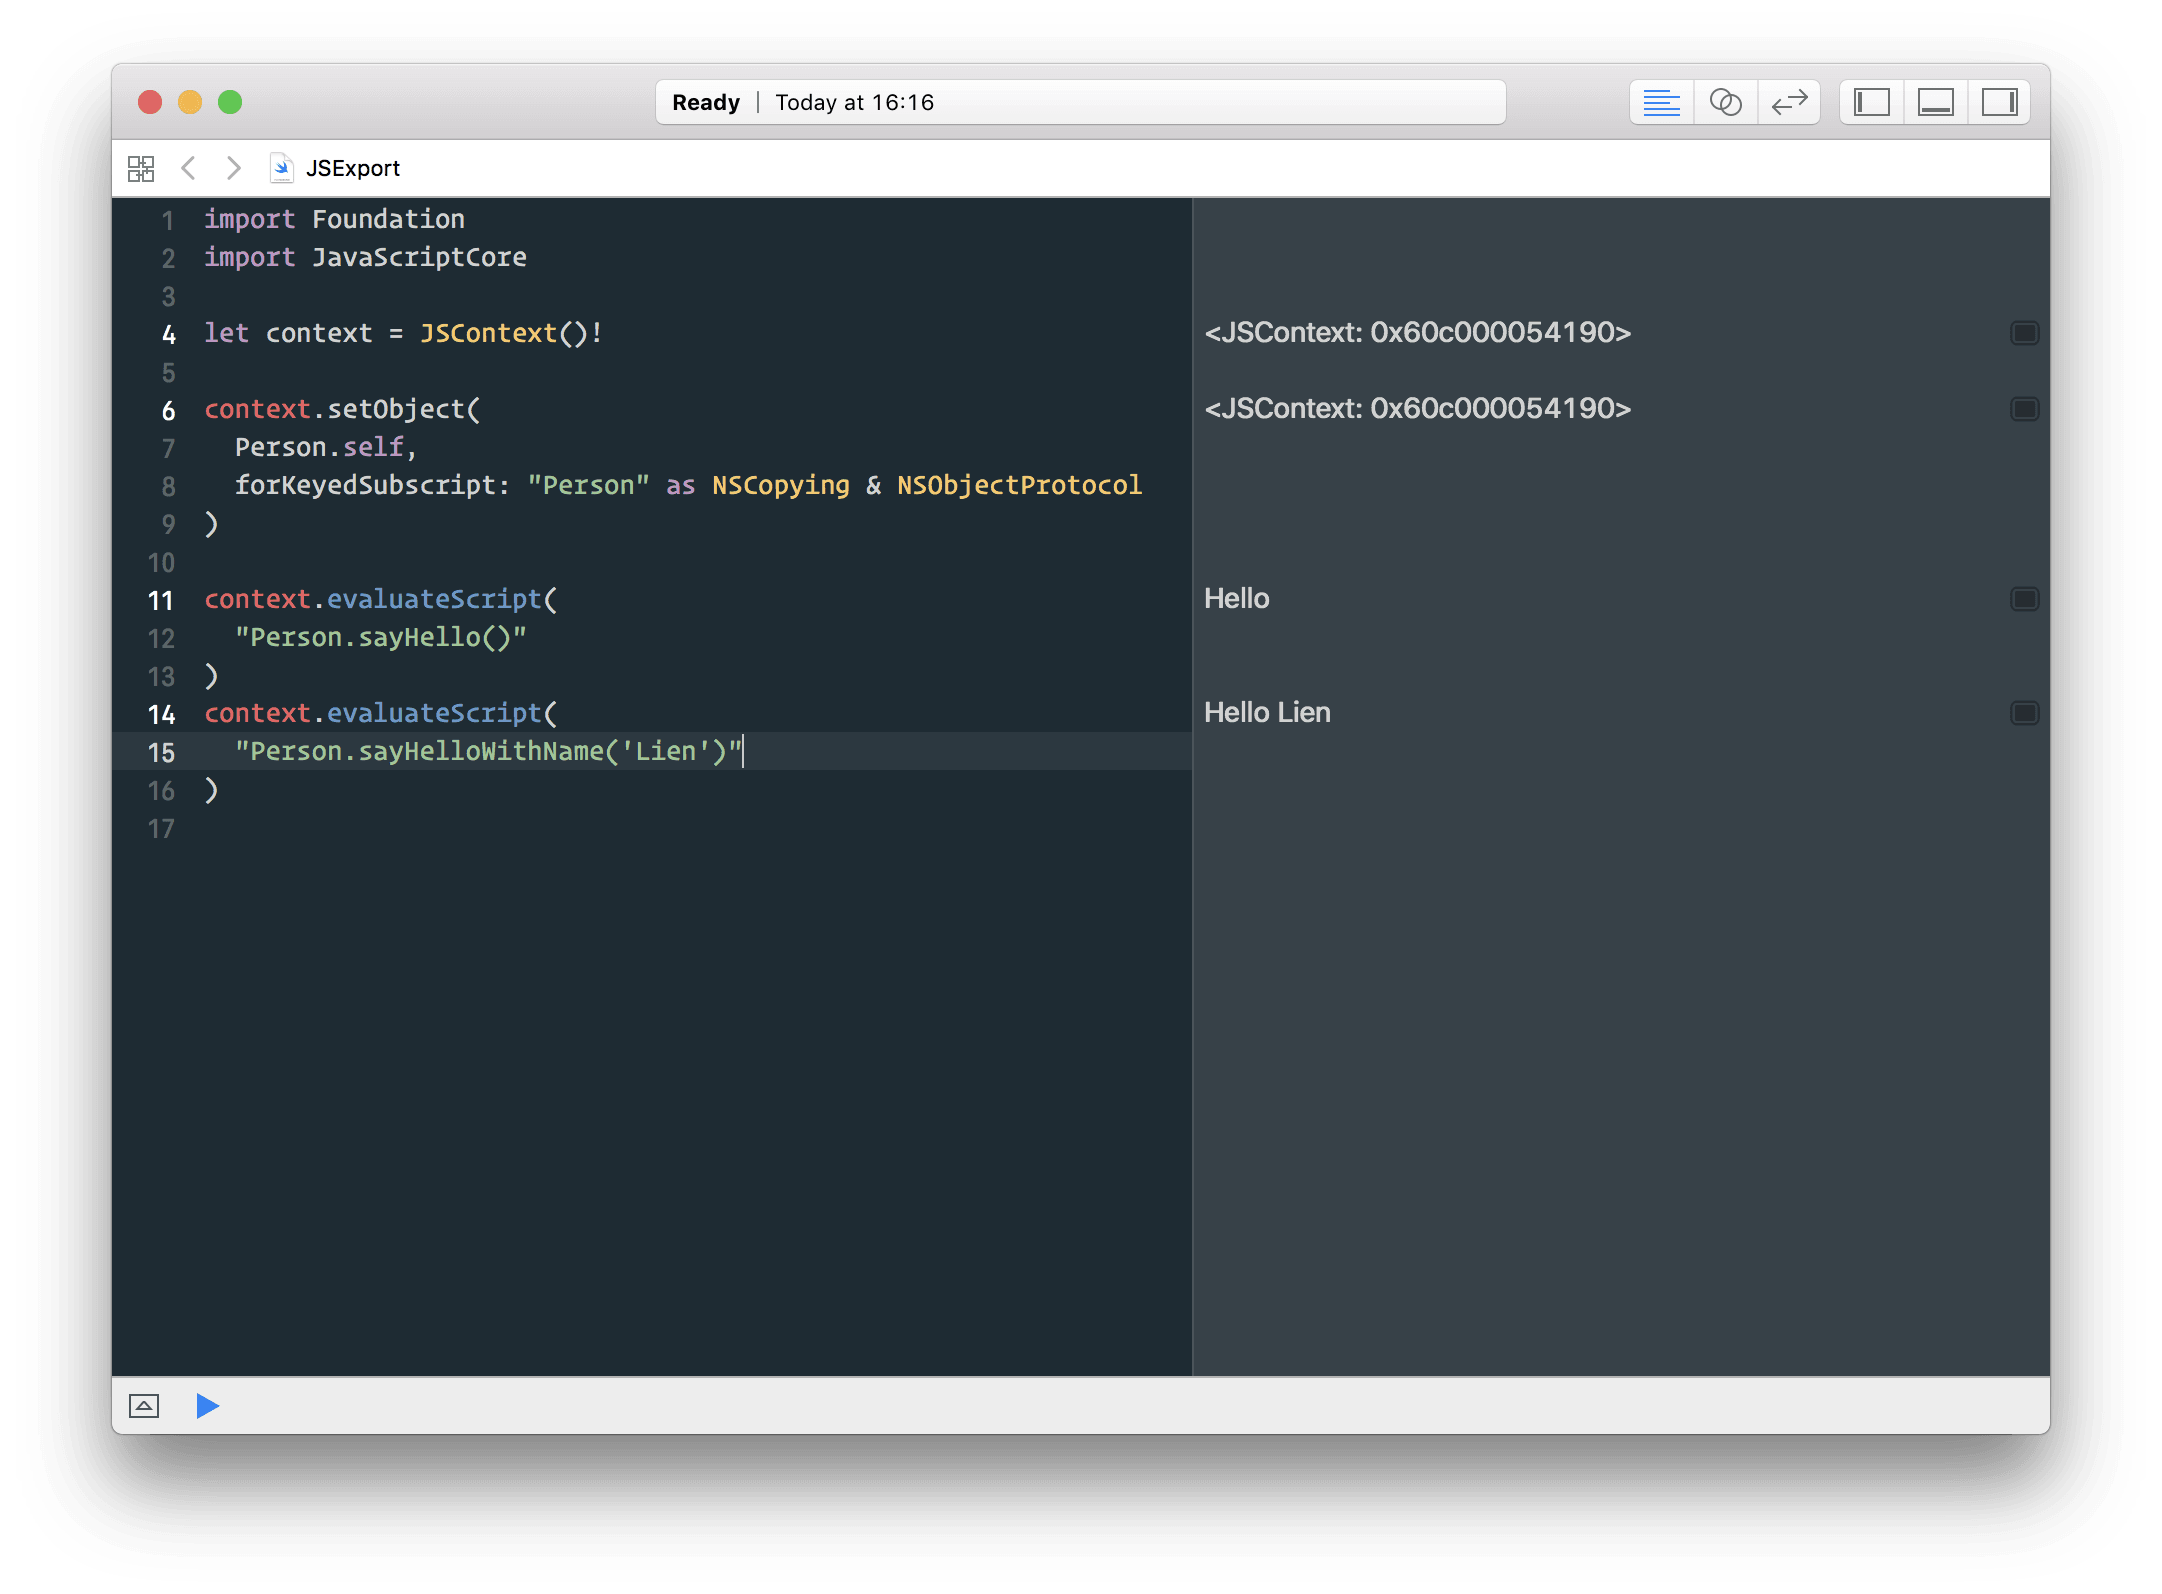Screen dimensions: 2162x1594
Task: Toggle the debug area button at bottom left
Action: [x=144, y=1406]
